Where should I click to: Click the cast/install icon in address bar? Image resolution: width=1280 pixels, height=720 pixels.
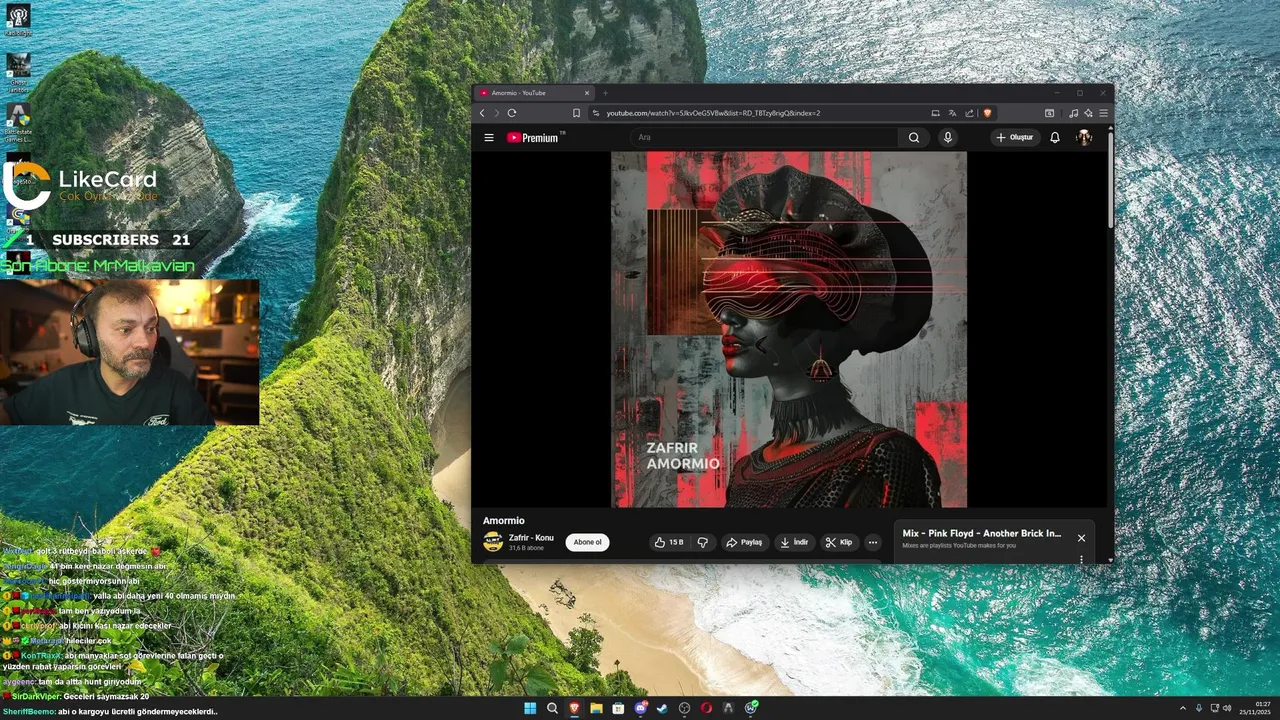[x=935, y=113]
